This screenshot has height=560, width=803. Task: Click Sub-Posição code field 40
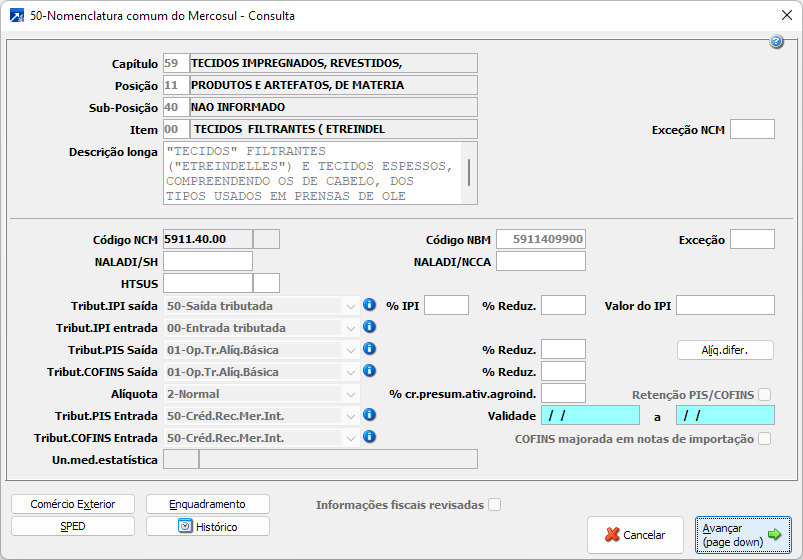tap(176, 107)
